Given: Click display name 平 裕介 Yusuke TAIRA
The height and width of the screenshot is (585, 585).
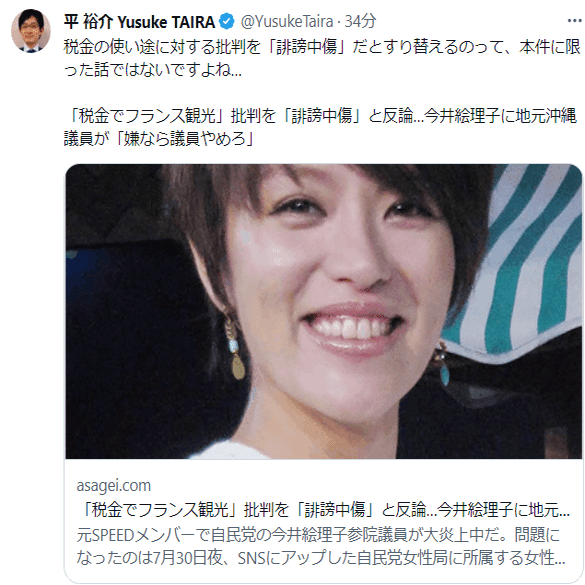Looking at the screenshot, I should pyautogui.click(x=139, y=22).
